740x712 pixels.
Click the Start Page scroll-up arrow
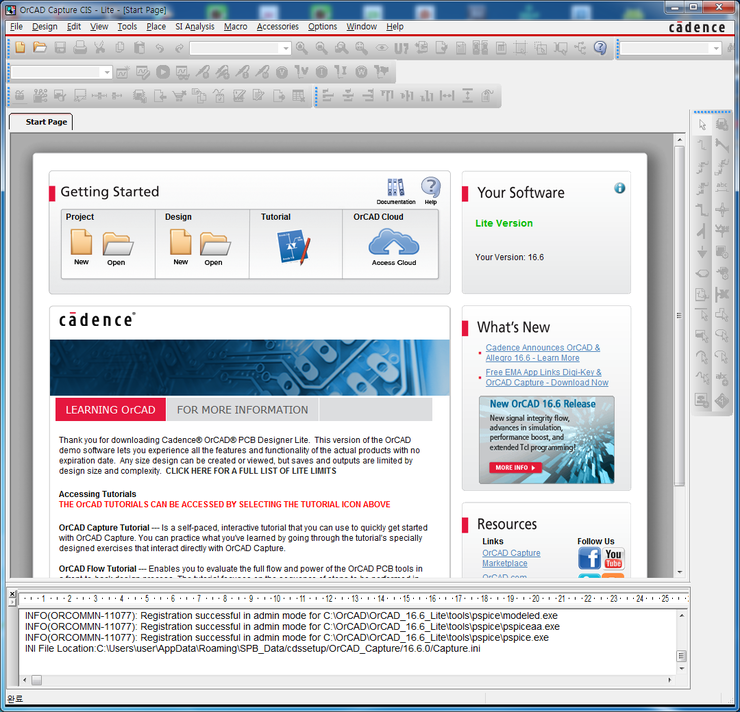680,140
